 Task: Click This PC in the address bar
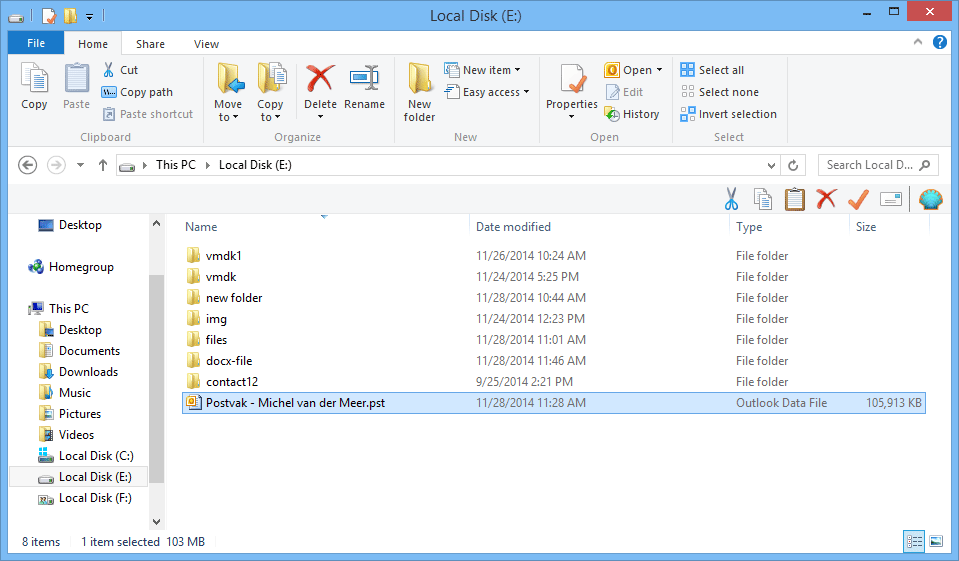pos(176,165)
